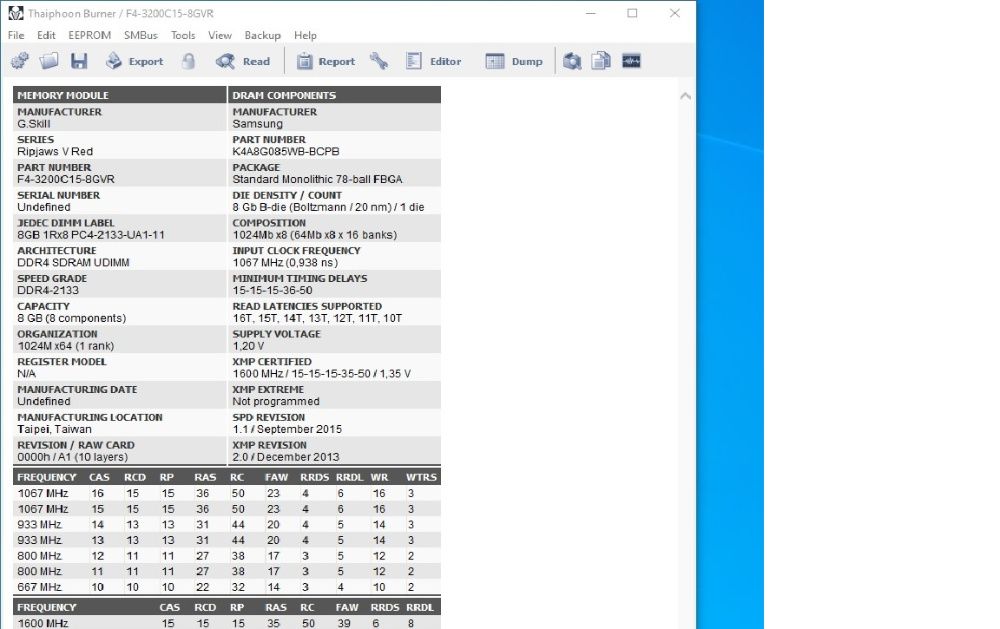Click the waveform monitor icon
Image resolution: width=1000 pixels, height=629 pixels.
coord(631,61)
